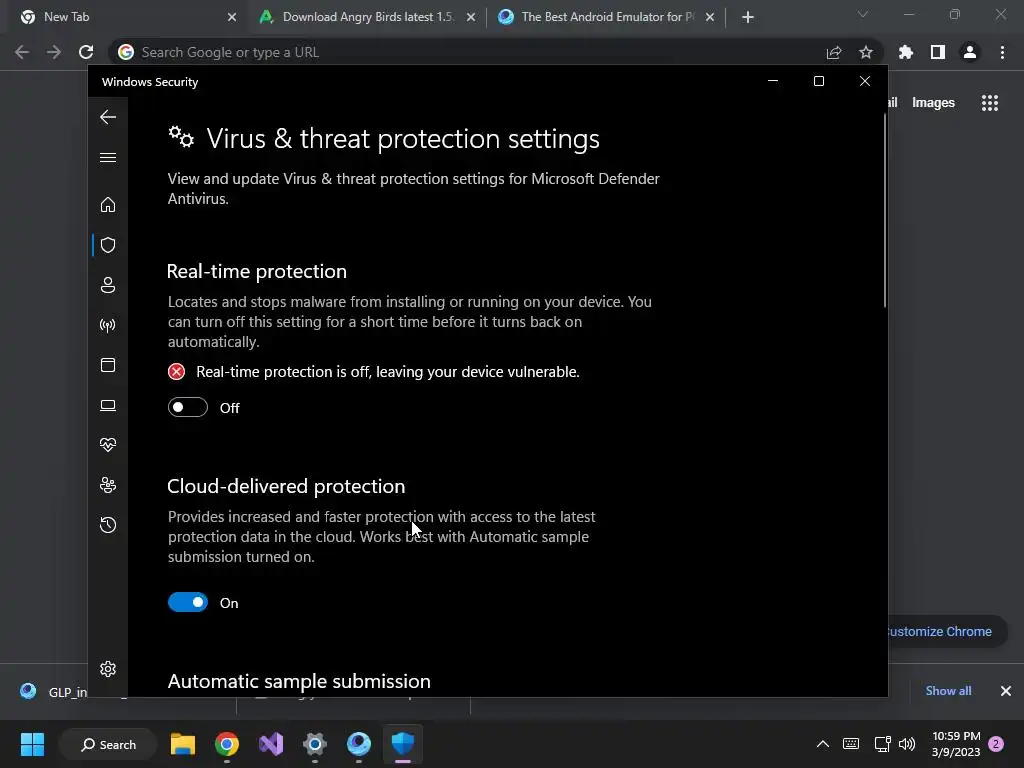Open Chrome profile menu
This screenshot has height=768, width=1024.
(970, 52)
